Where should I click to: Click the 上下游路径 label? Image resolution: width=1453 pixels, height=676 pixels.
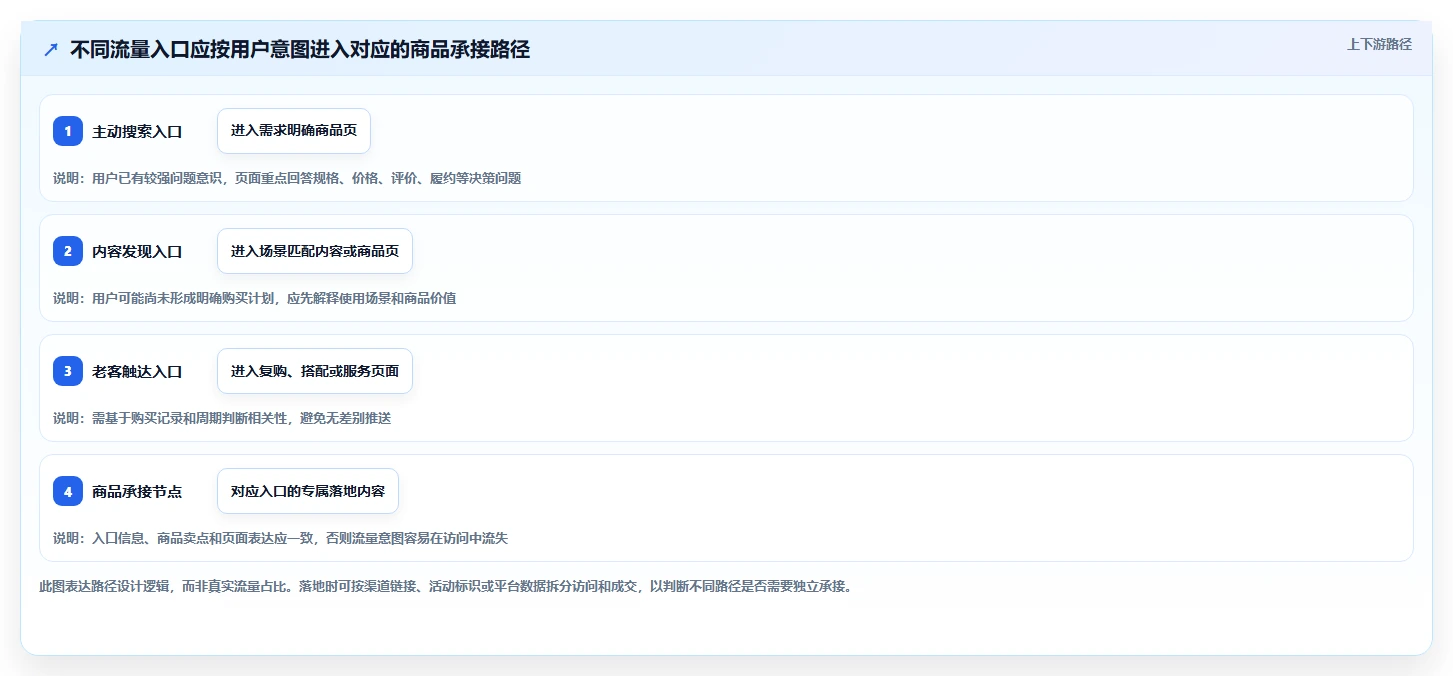pyautogui.click(x=1379, y=44)
